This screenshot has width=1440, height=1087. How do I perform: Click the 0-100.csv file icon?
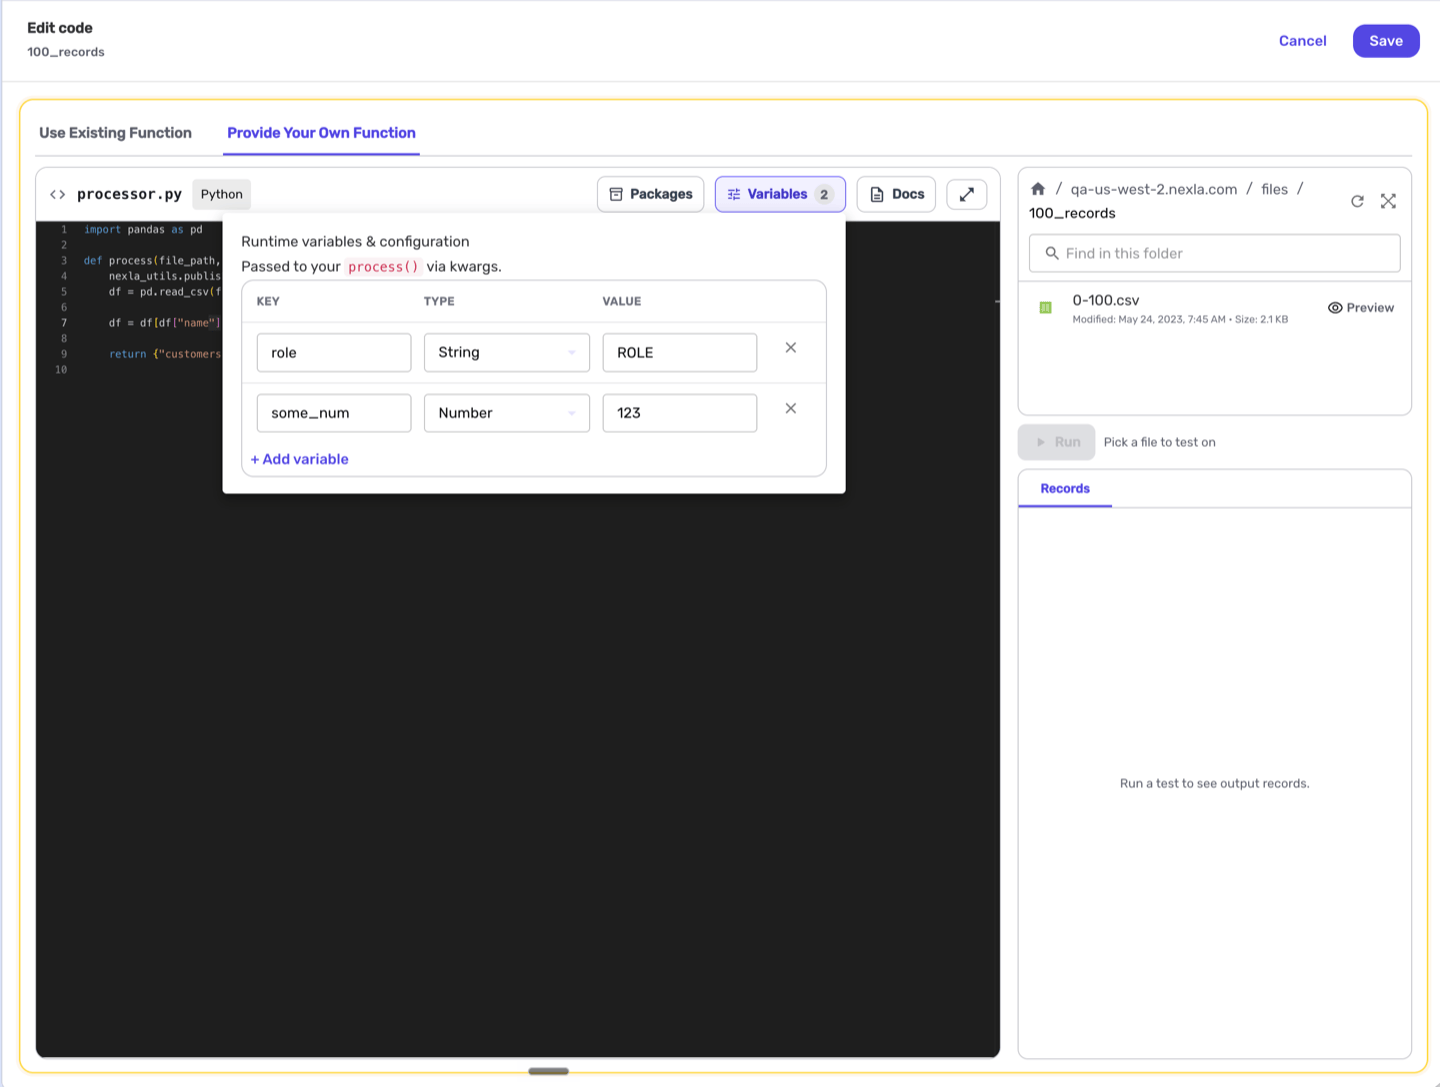point(1045,308)
